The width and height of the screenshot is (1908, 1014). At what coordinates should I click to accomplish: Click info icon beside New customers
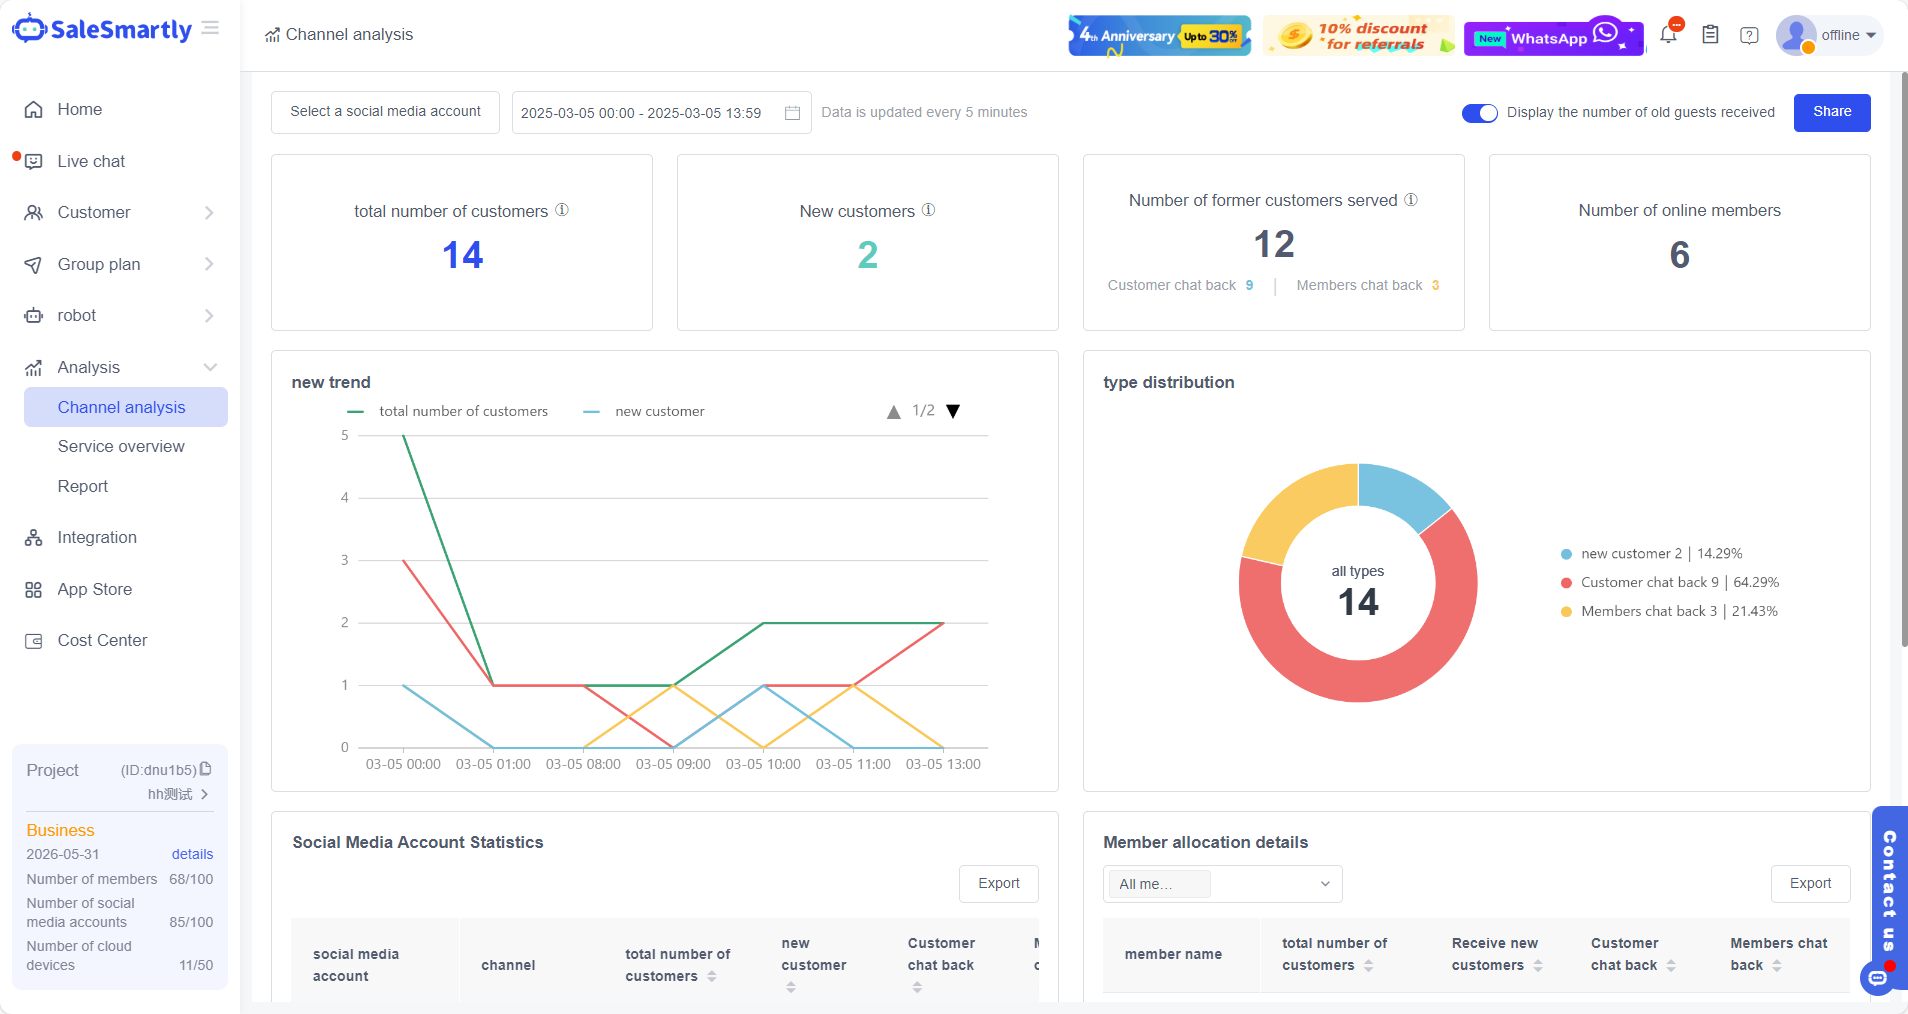[928, 210]
